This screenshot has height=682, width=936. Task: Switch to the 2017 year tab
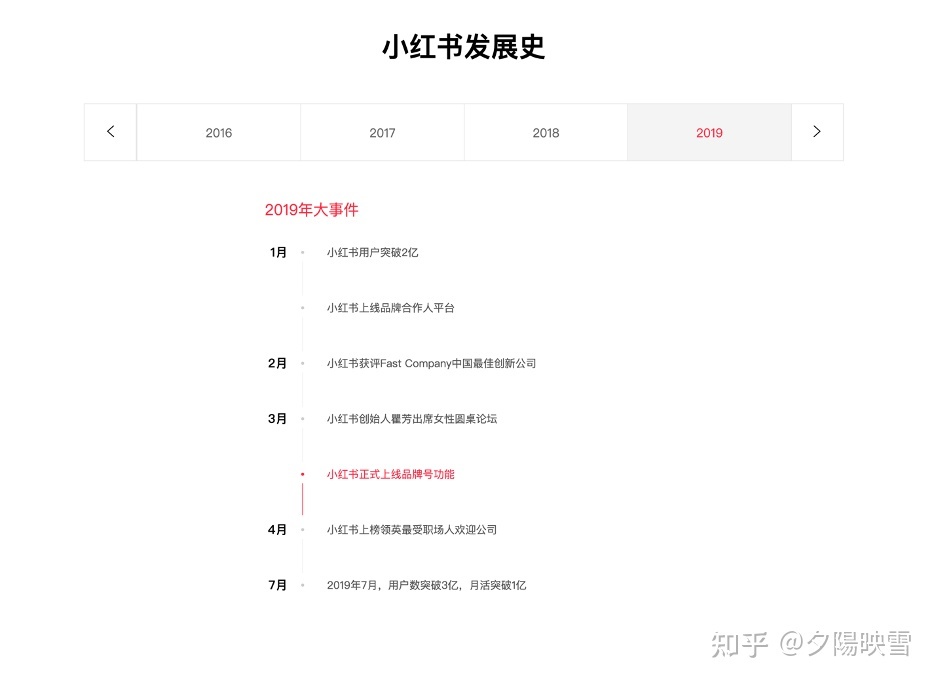click(382, 131)
